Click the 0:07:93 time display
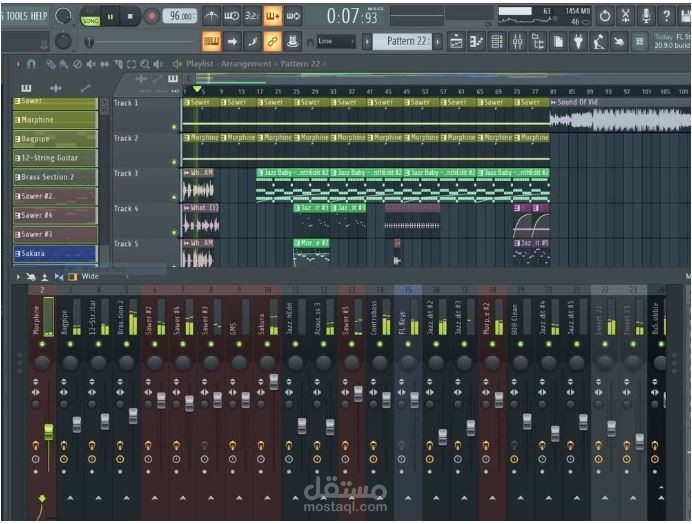 (x=352, y=17)
